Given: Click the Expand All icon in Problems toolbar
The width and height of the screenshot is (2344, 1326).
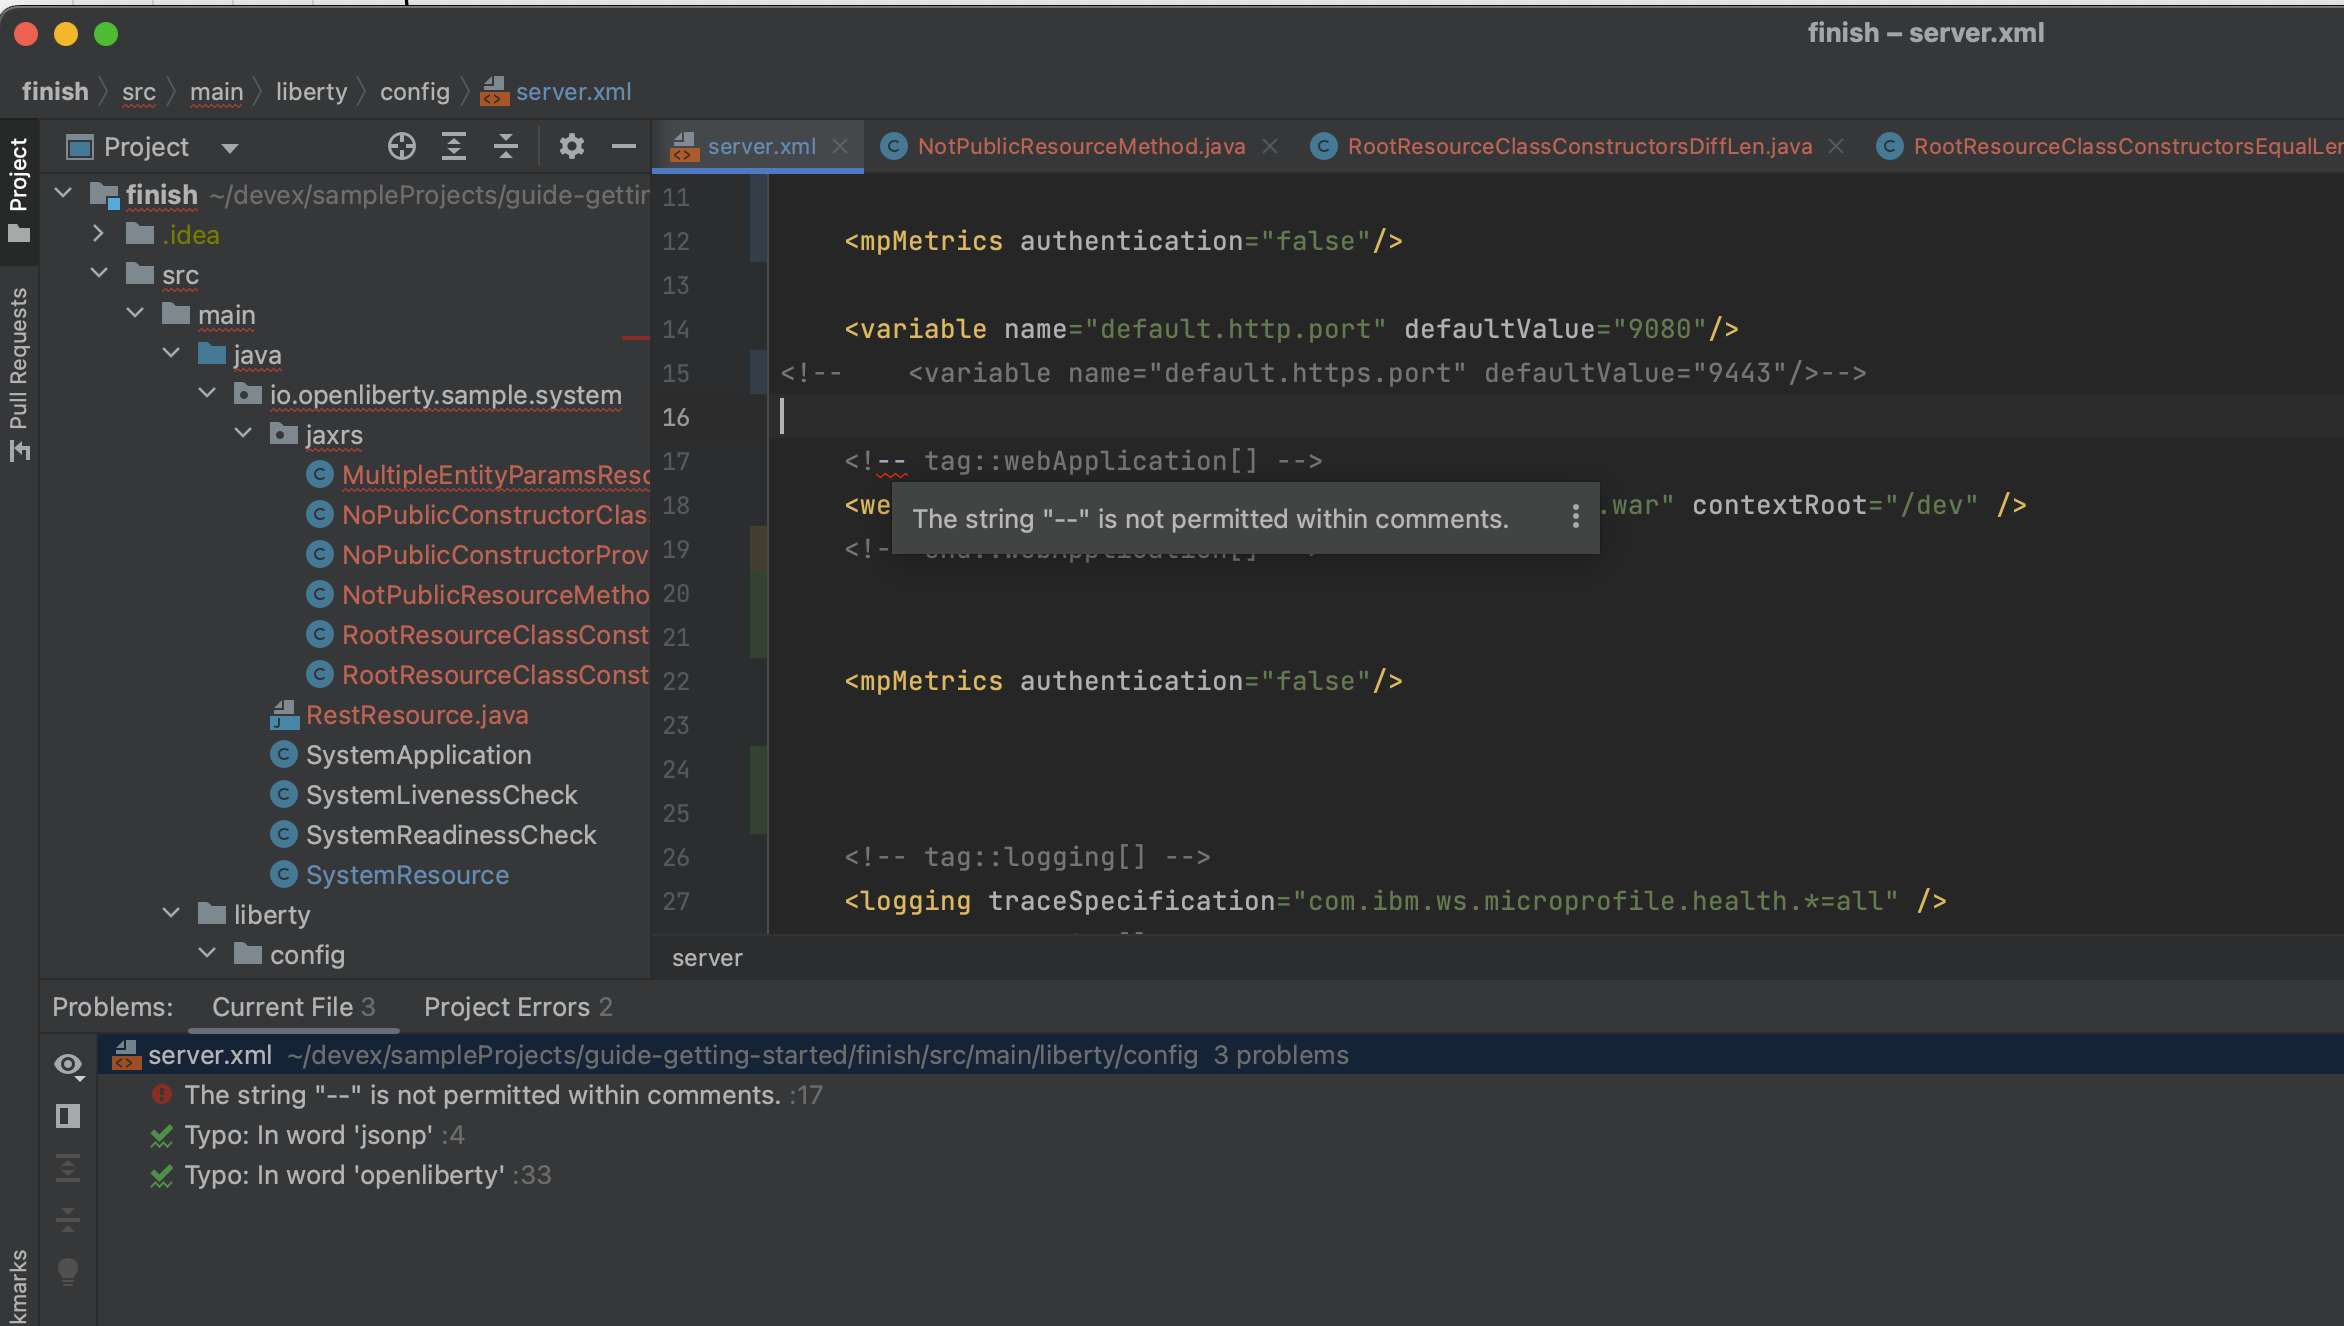Looking at the screenshot, I should [x=68, y=1168].
